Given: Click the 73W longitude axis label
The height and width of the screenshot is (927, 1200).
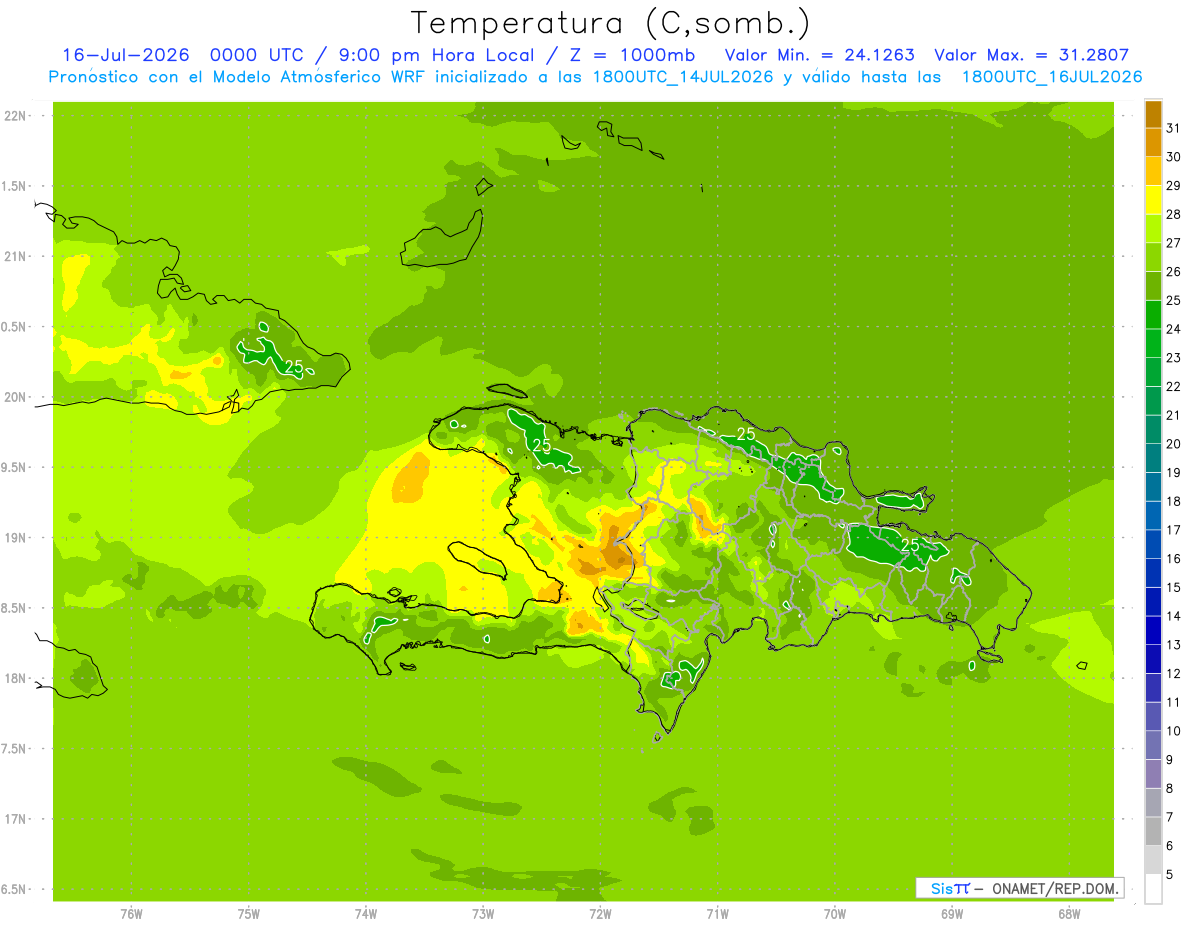Looking at the screenshot, I should pos(483,913).
